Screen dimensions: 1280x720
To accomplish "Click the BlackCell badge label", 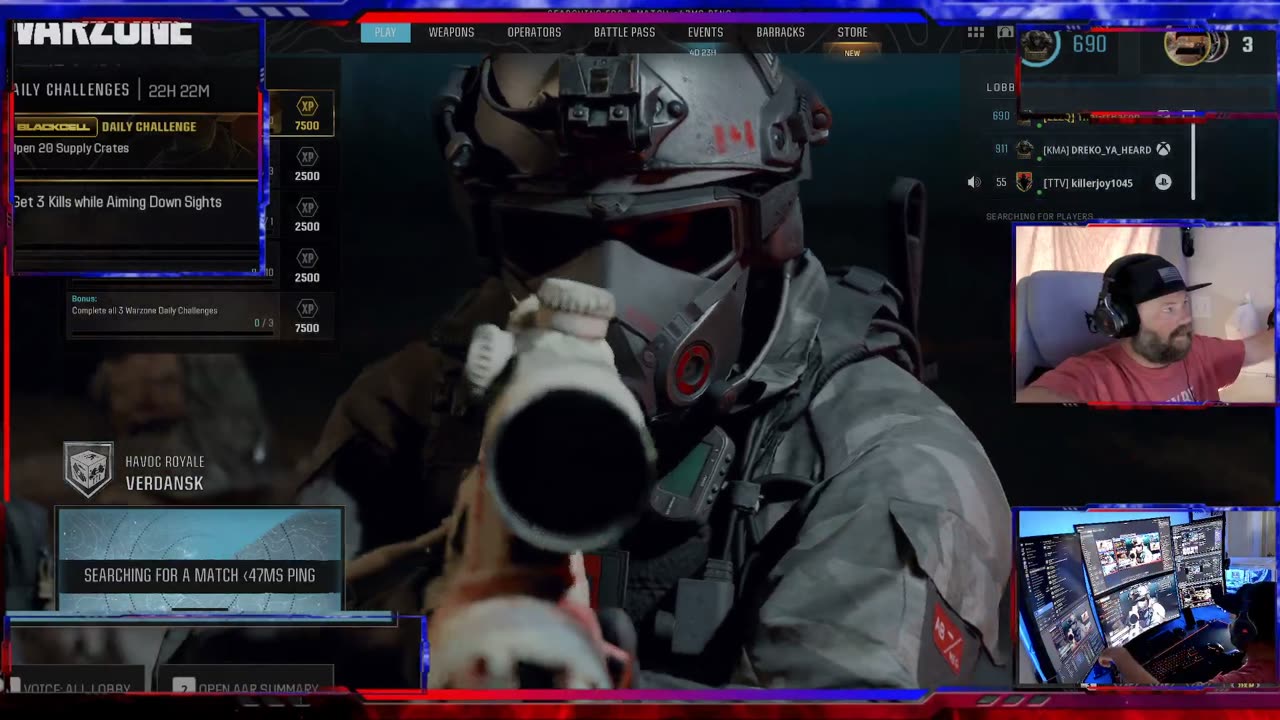I will [x=56, y=127].
